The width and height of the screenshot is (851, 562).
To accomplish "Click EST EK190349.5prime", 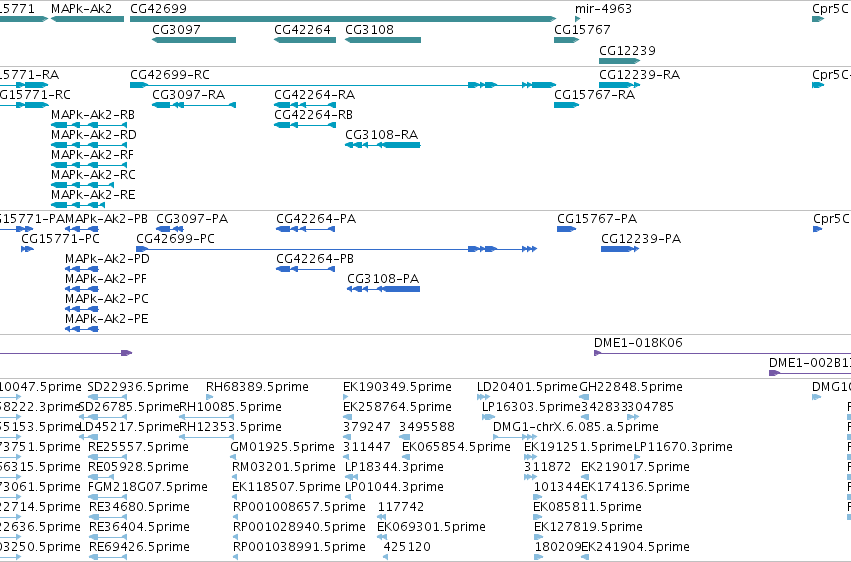I will click(x=346, y=397).
